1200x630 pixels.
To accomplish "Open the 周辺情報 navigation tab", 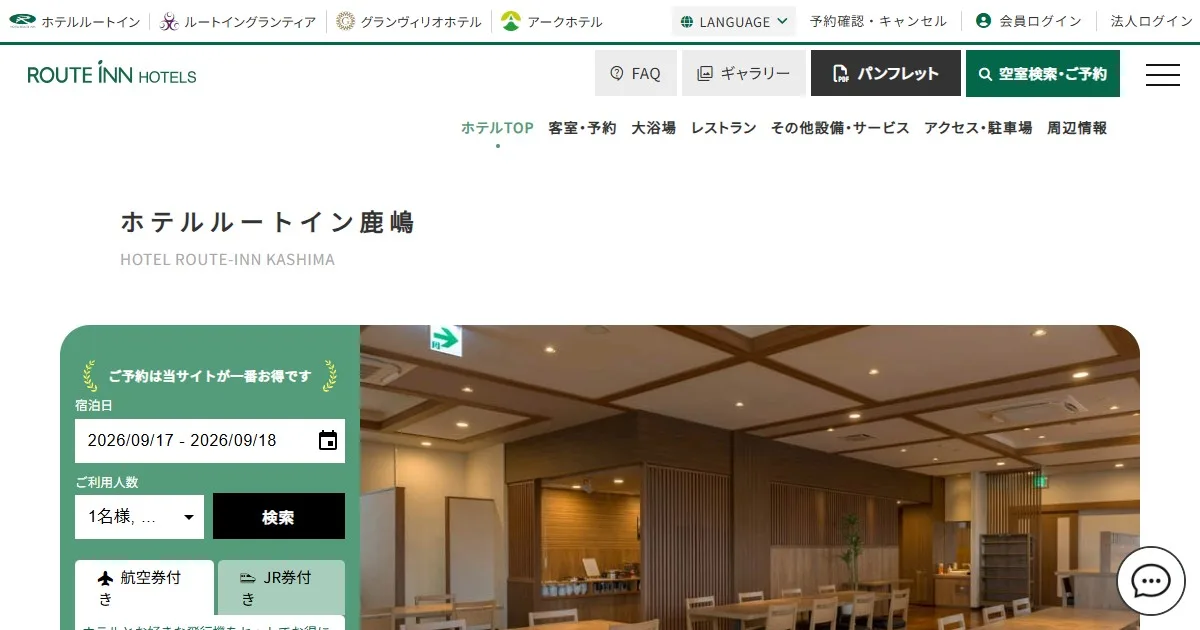I will 1077,128.
